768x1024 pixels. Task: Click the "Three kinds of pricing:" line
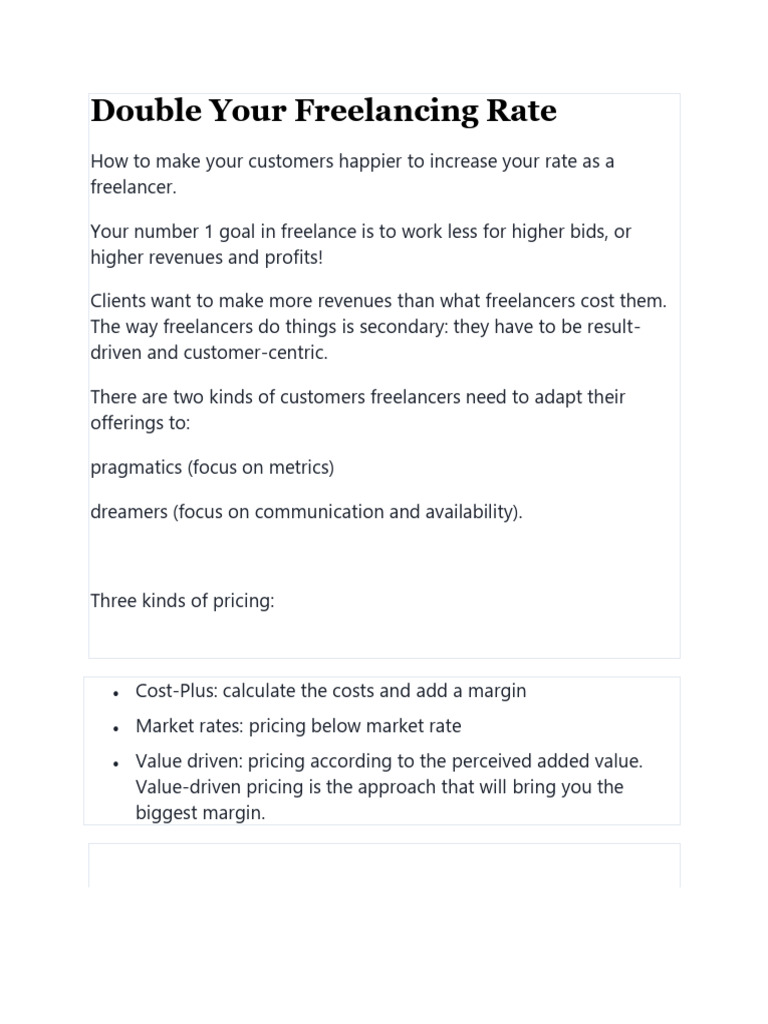pos(182,602)
